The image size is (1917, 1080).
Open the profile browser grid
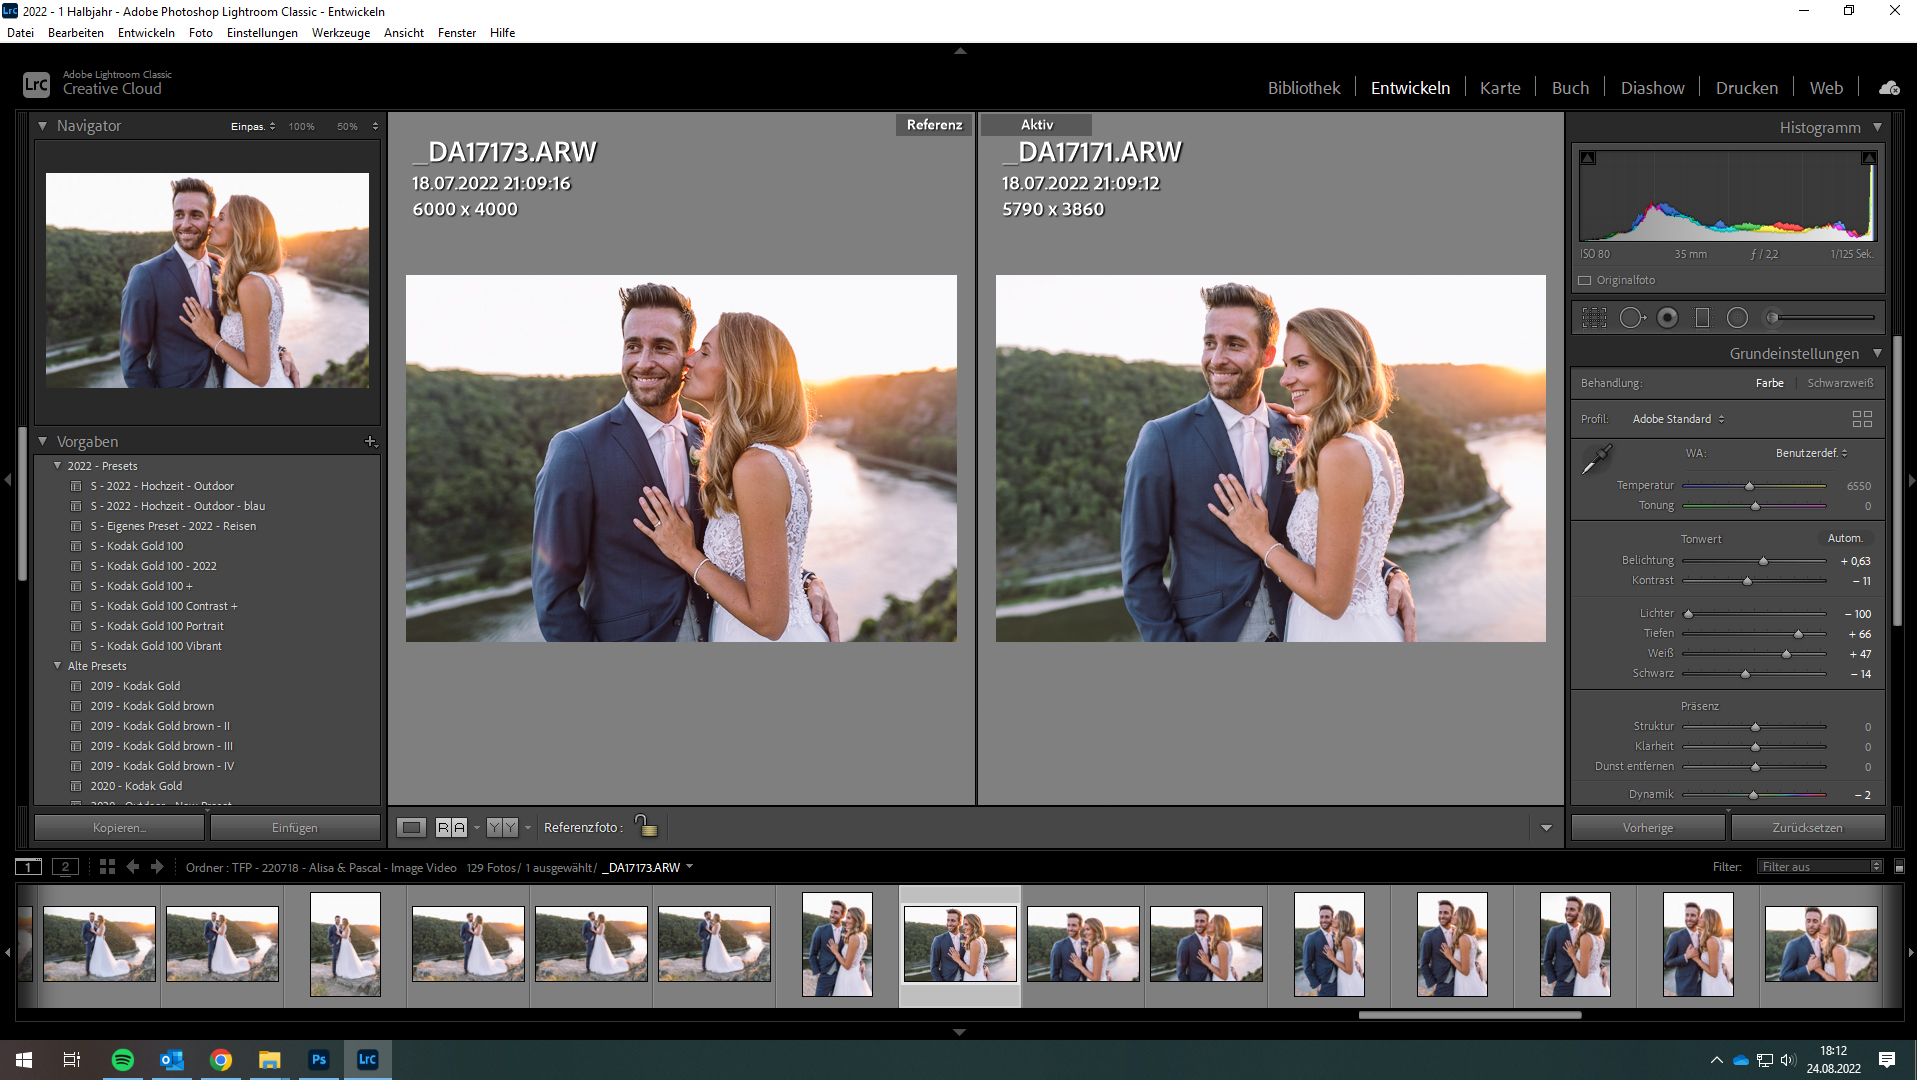coord(1861,419)
